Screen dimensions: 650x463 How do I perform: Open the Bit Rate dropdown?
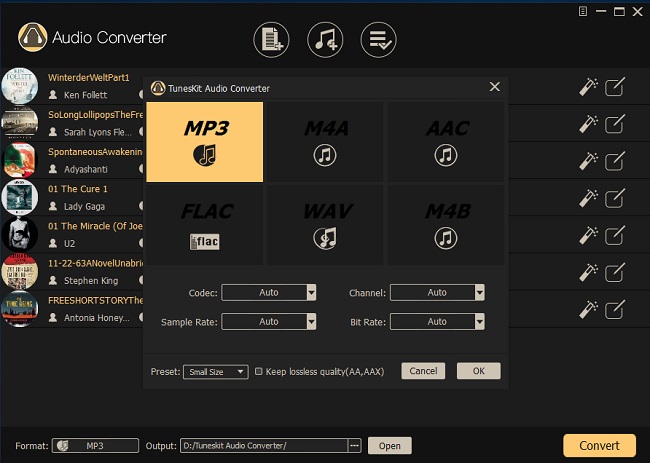[x=480, y=322]
